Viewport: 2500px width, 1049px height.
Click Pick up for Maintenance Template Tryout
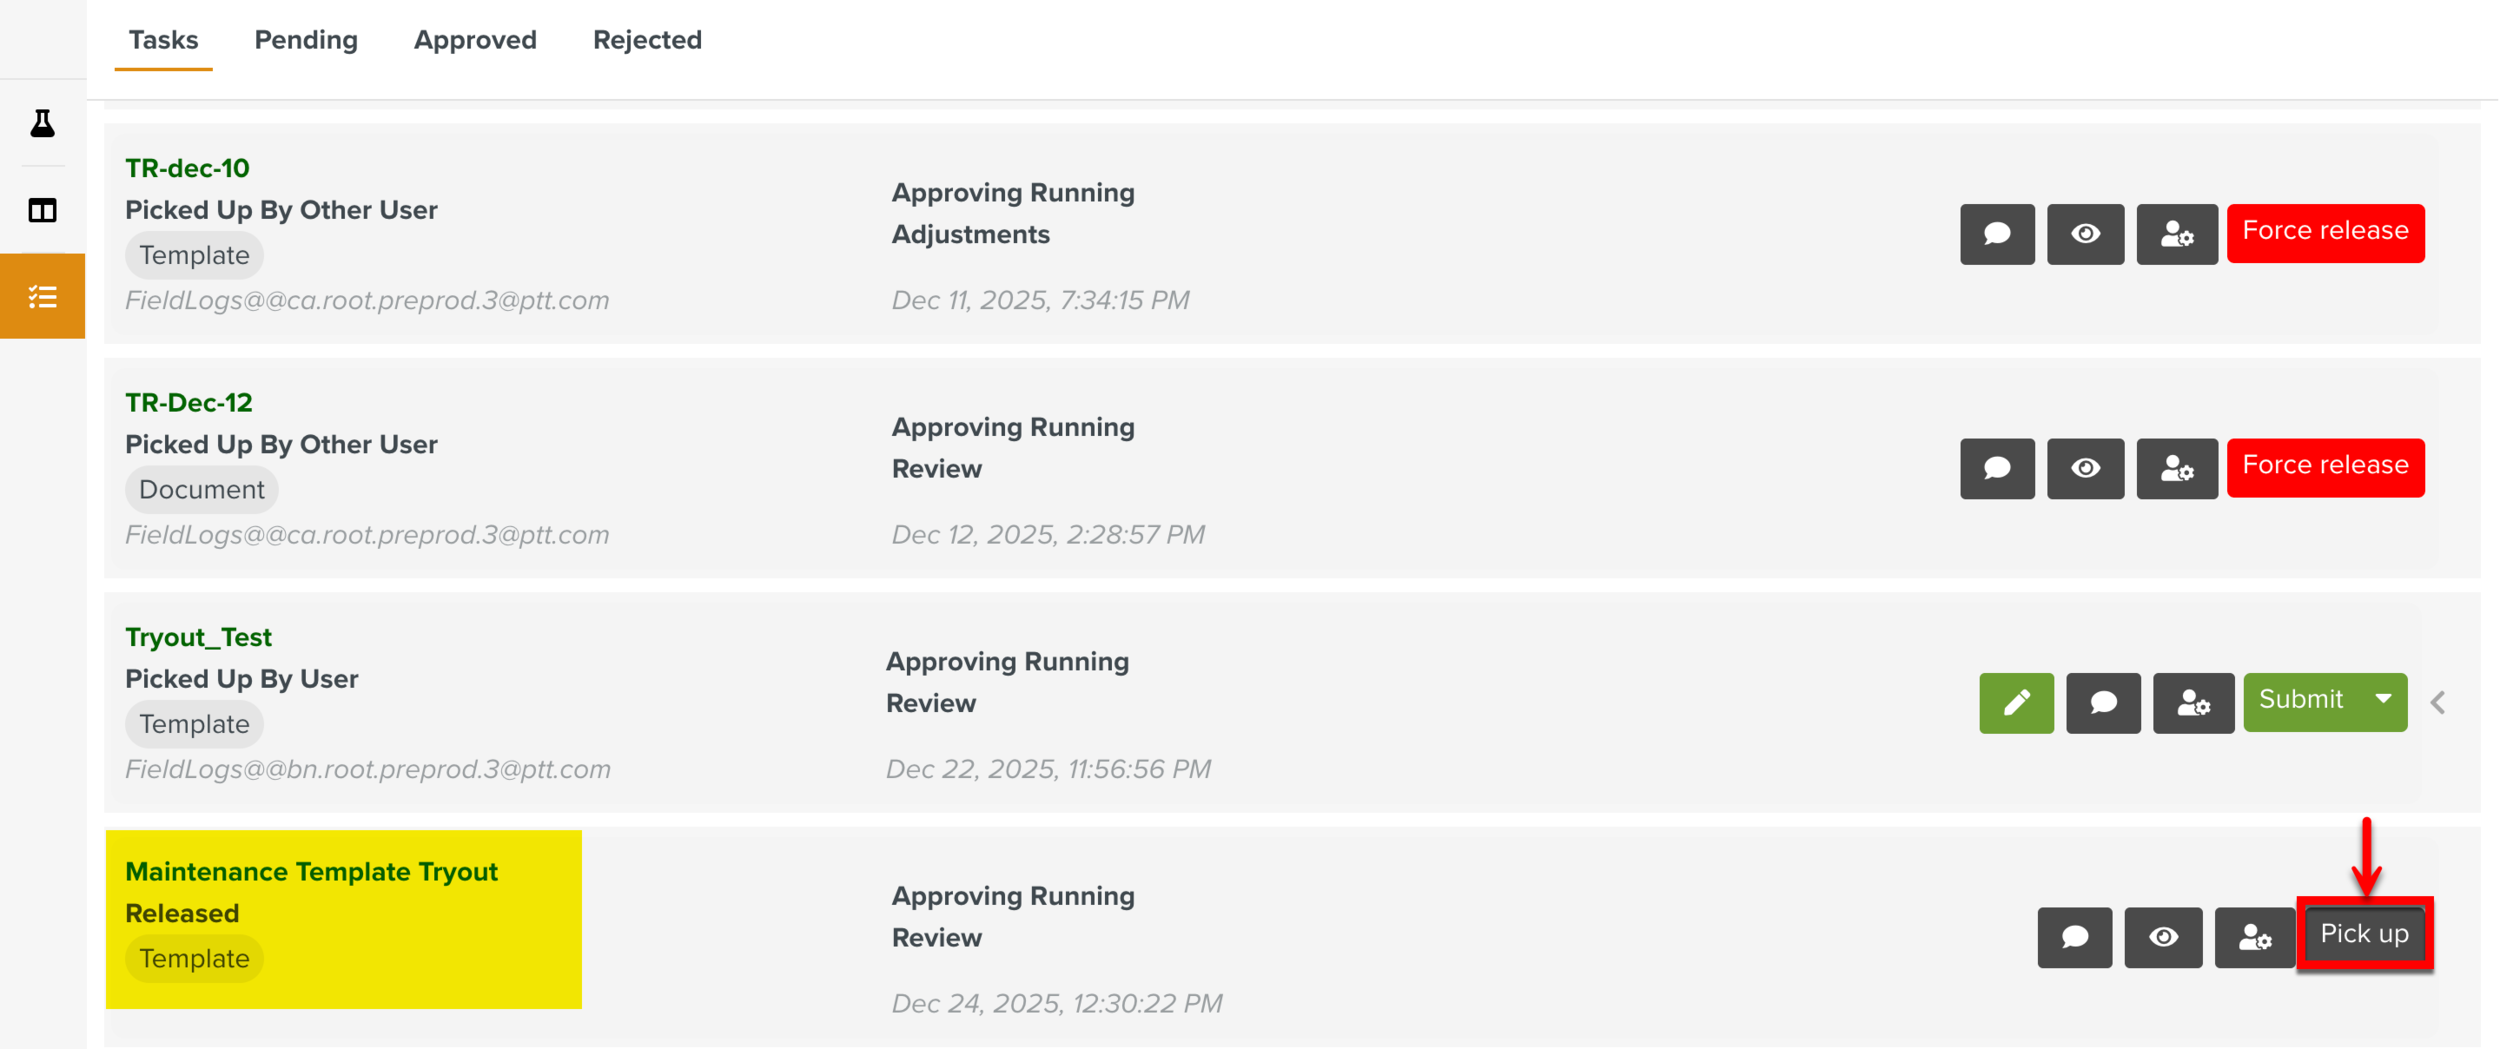tap(2364, 934)
